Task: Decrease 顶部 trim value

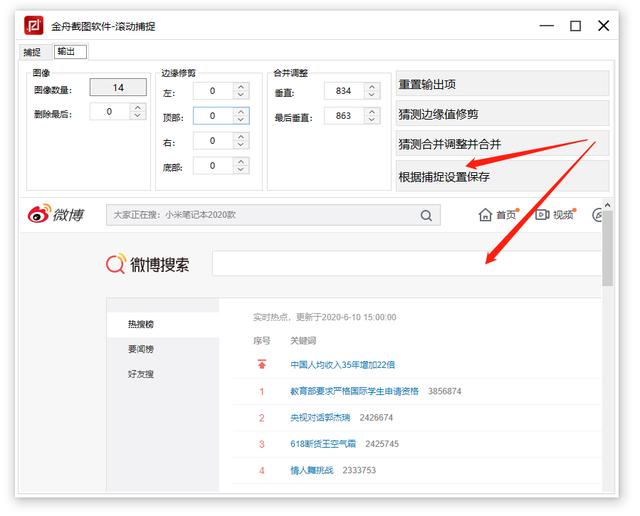Action: (x=241, y=120)
